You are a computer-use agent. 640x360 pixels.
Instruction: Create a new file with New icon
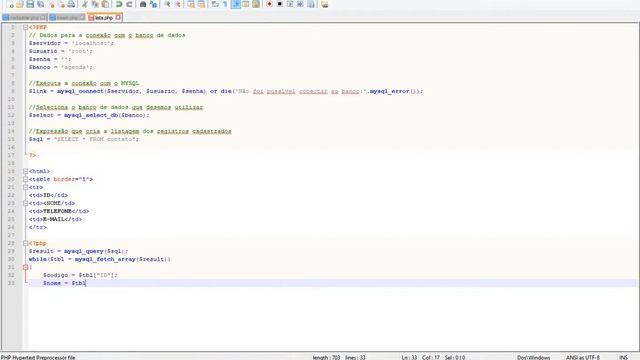pos(11,4)
